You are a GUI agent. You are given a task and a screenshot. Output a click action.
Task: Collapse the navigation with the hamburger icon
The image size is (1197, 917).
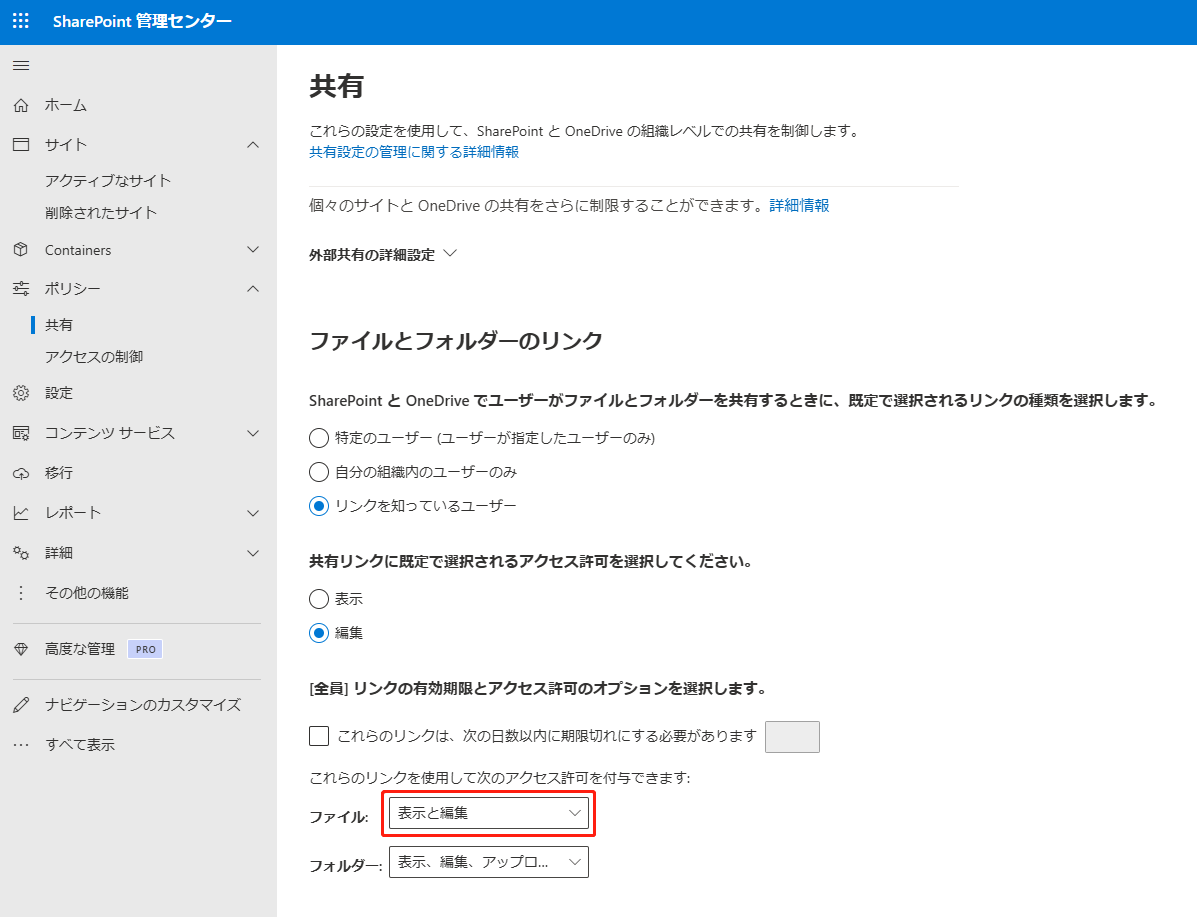pos(20,66)
